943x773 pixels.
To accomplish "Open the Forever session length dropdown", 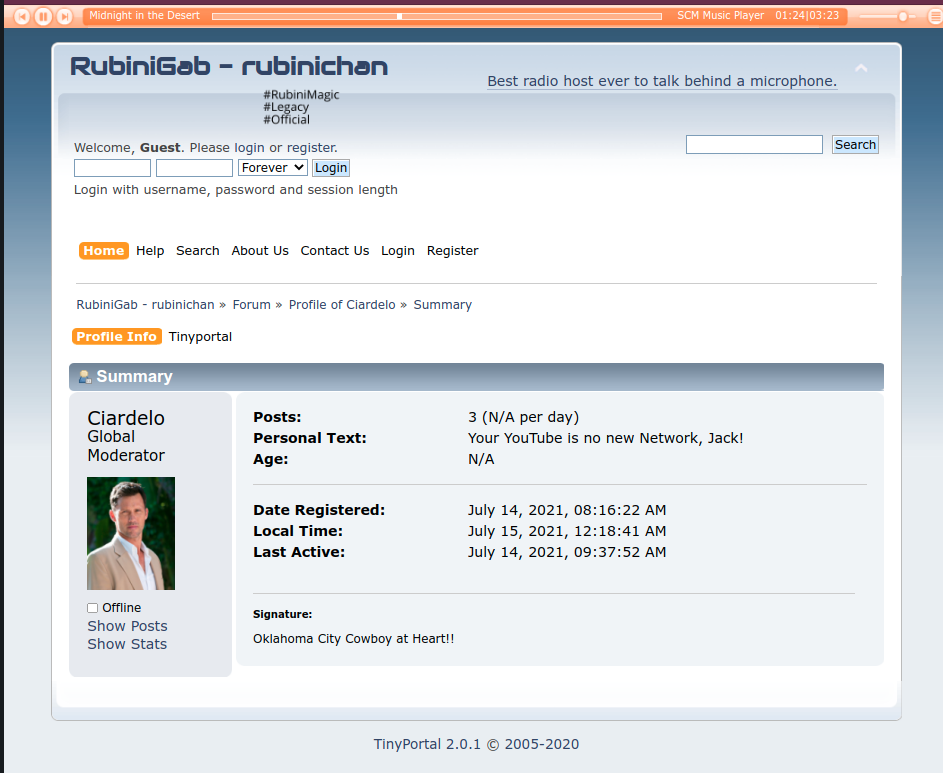I will (273, 168).
